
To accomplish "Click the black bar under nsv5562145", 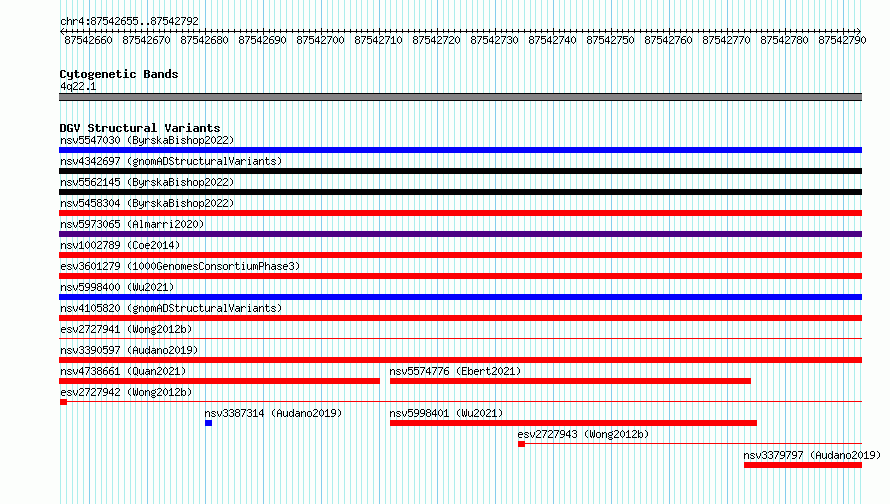I will pyautogui.click(x=460, y=192).
